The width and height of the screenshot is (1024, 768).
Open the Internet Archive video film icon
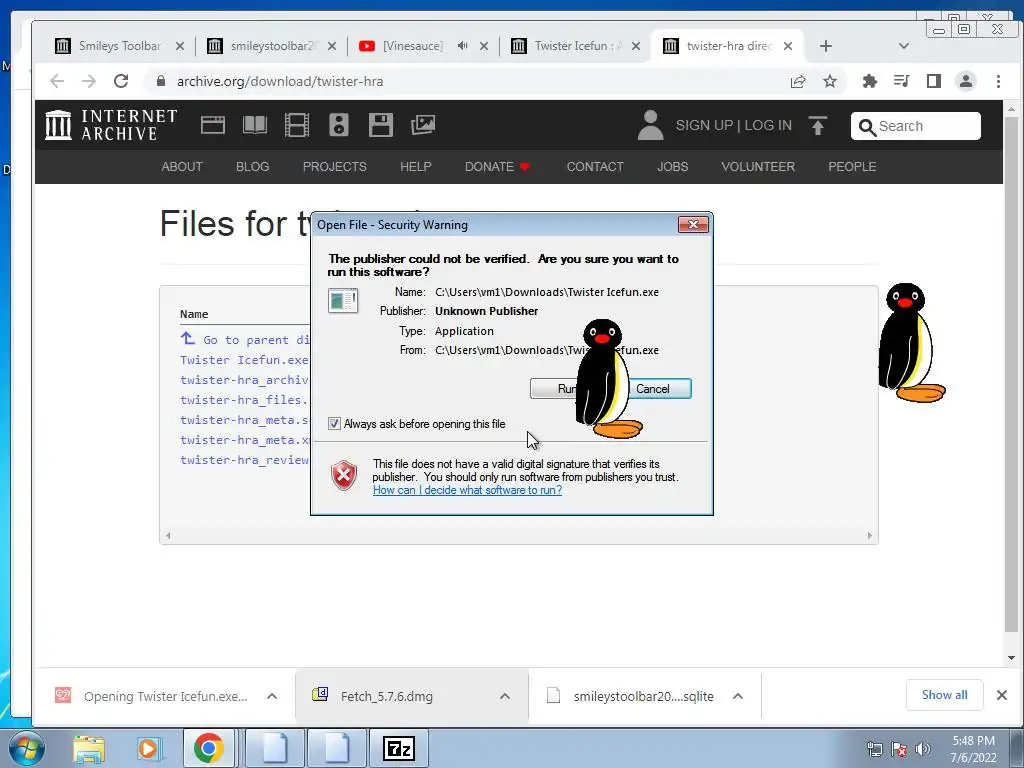[296, 125]
